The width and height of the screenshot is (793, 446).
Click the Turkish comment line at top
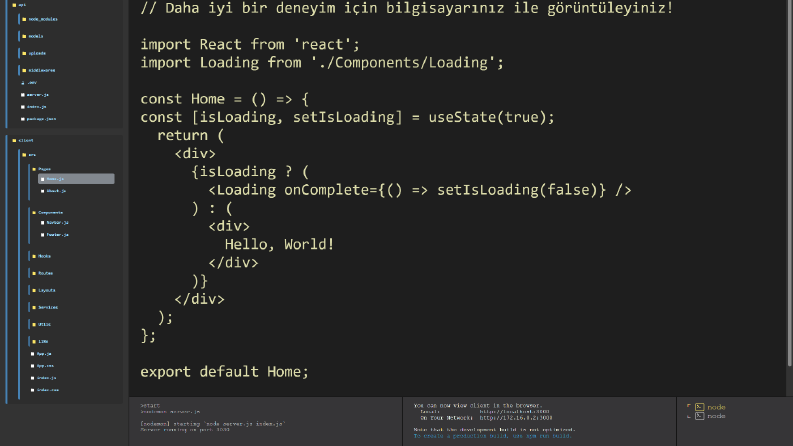point(407,8)
